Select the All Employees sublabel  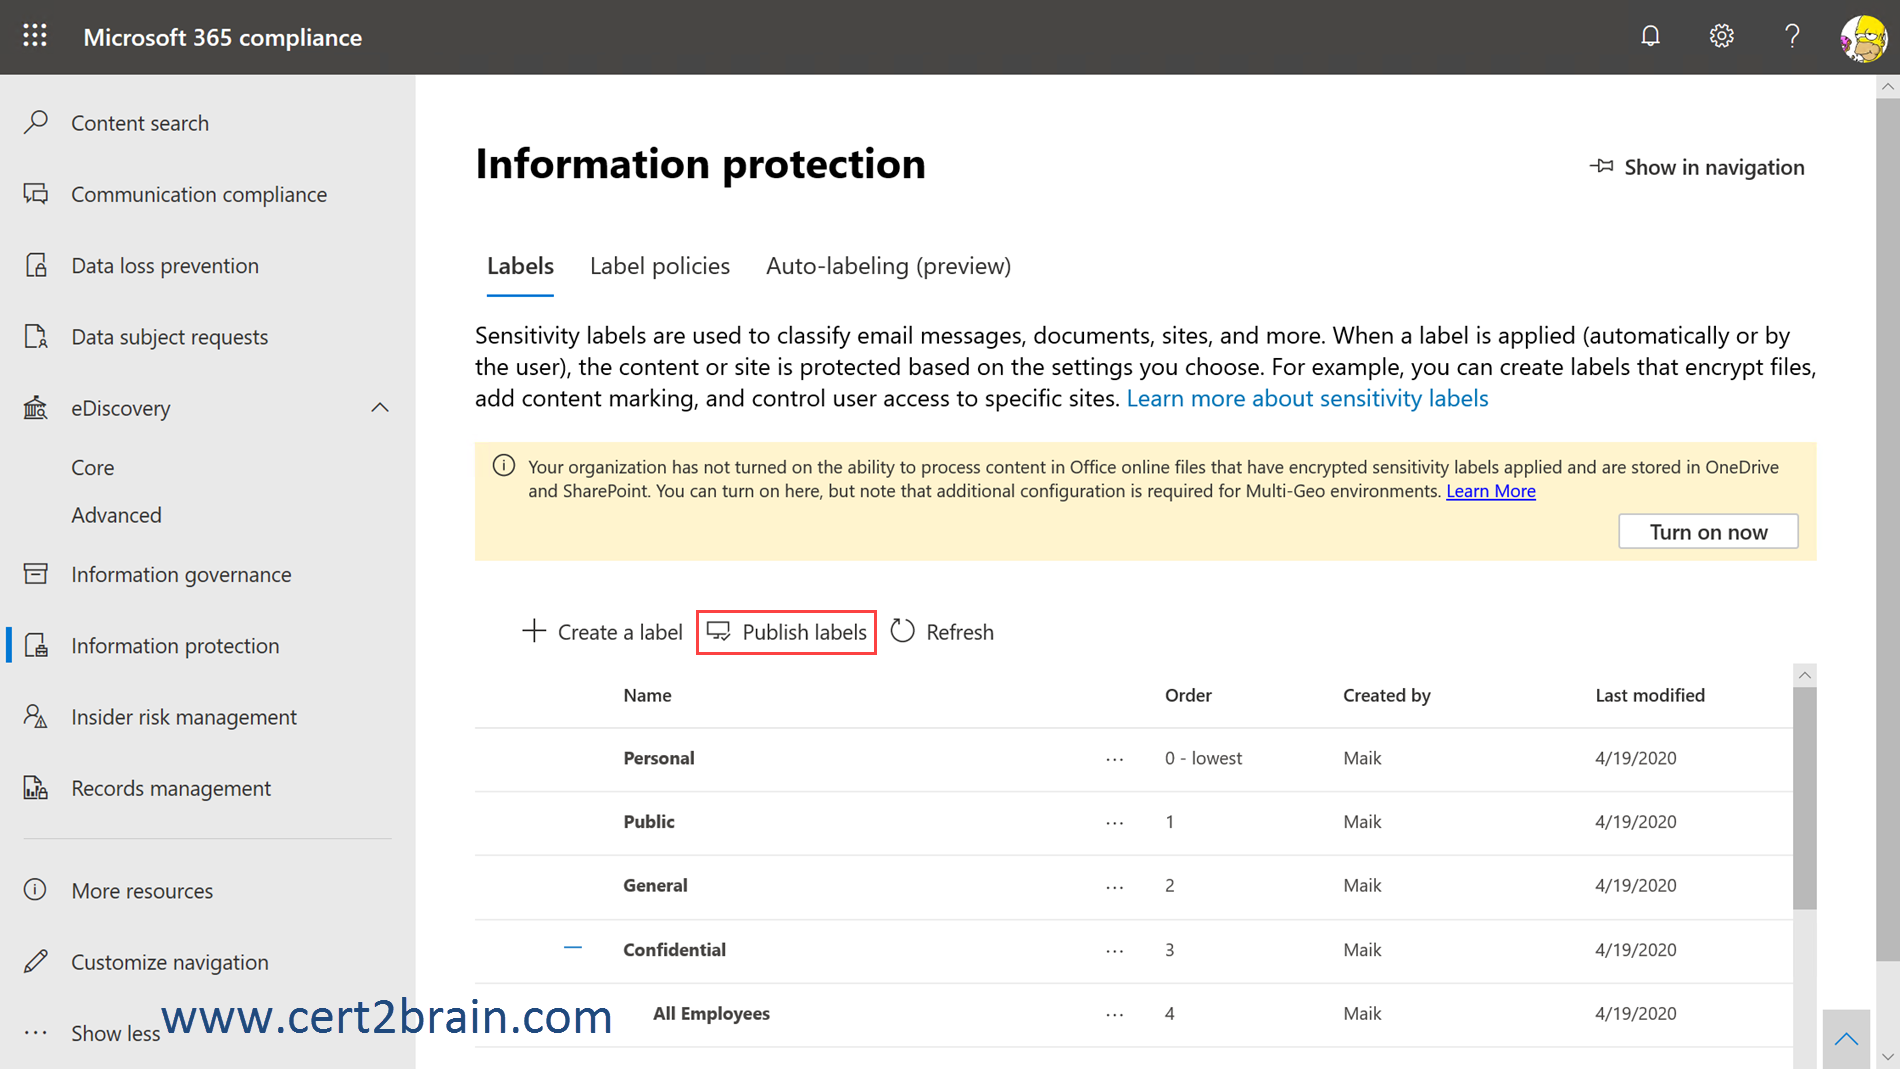(1134, 1014)
